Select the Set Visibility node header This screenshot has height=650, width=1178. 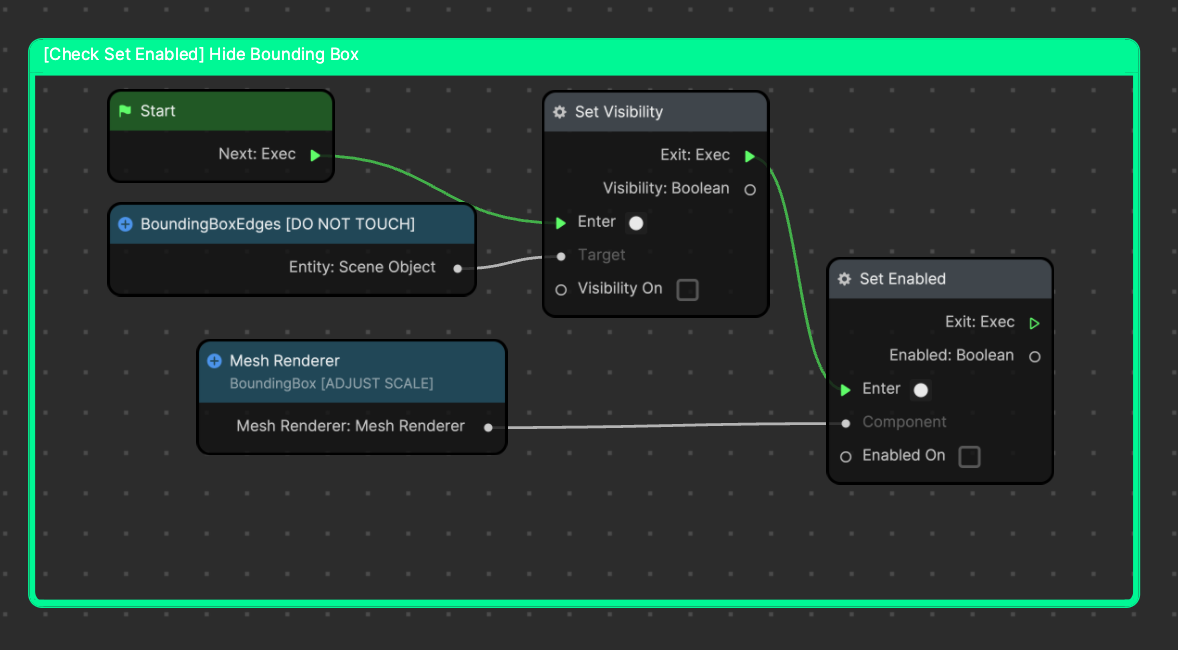coord(655,112)
